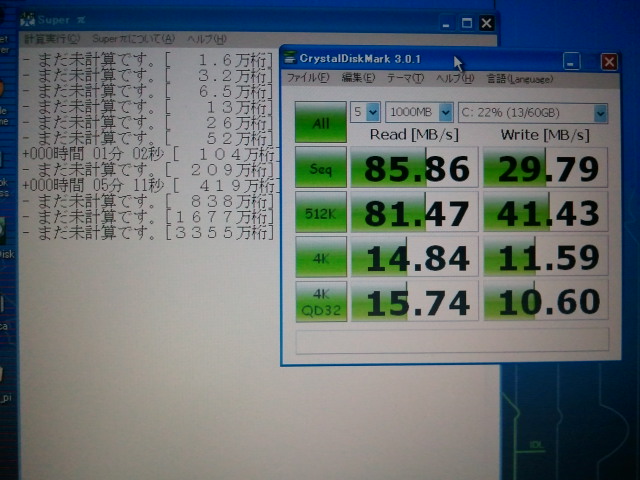This screenshot has width=640, height=480.
Task: Open the 1000MB test size dropdown
Action: pos(419,112)
